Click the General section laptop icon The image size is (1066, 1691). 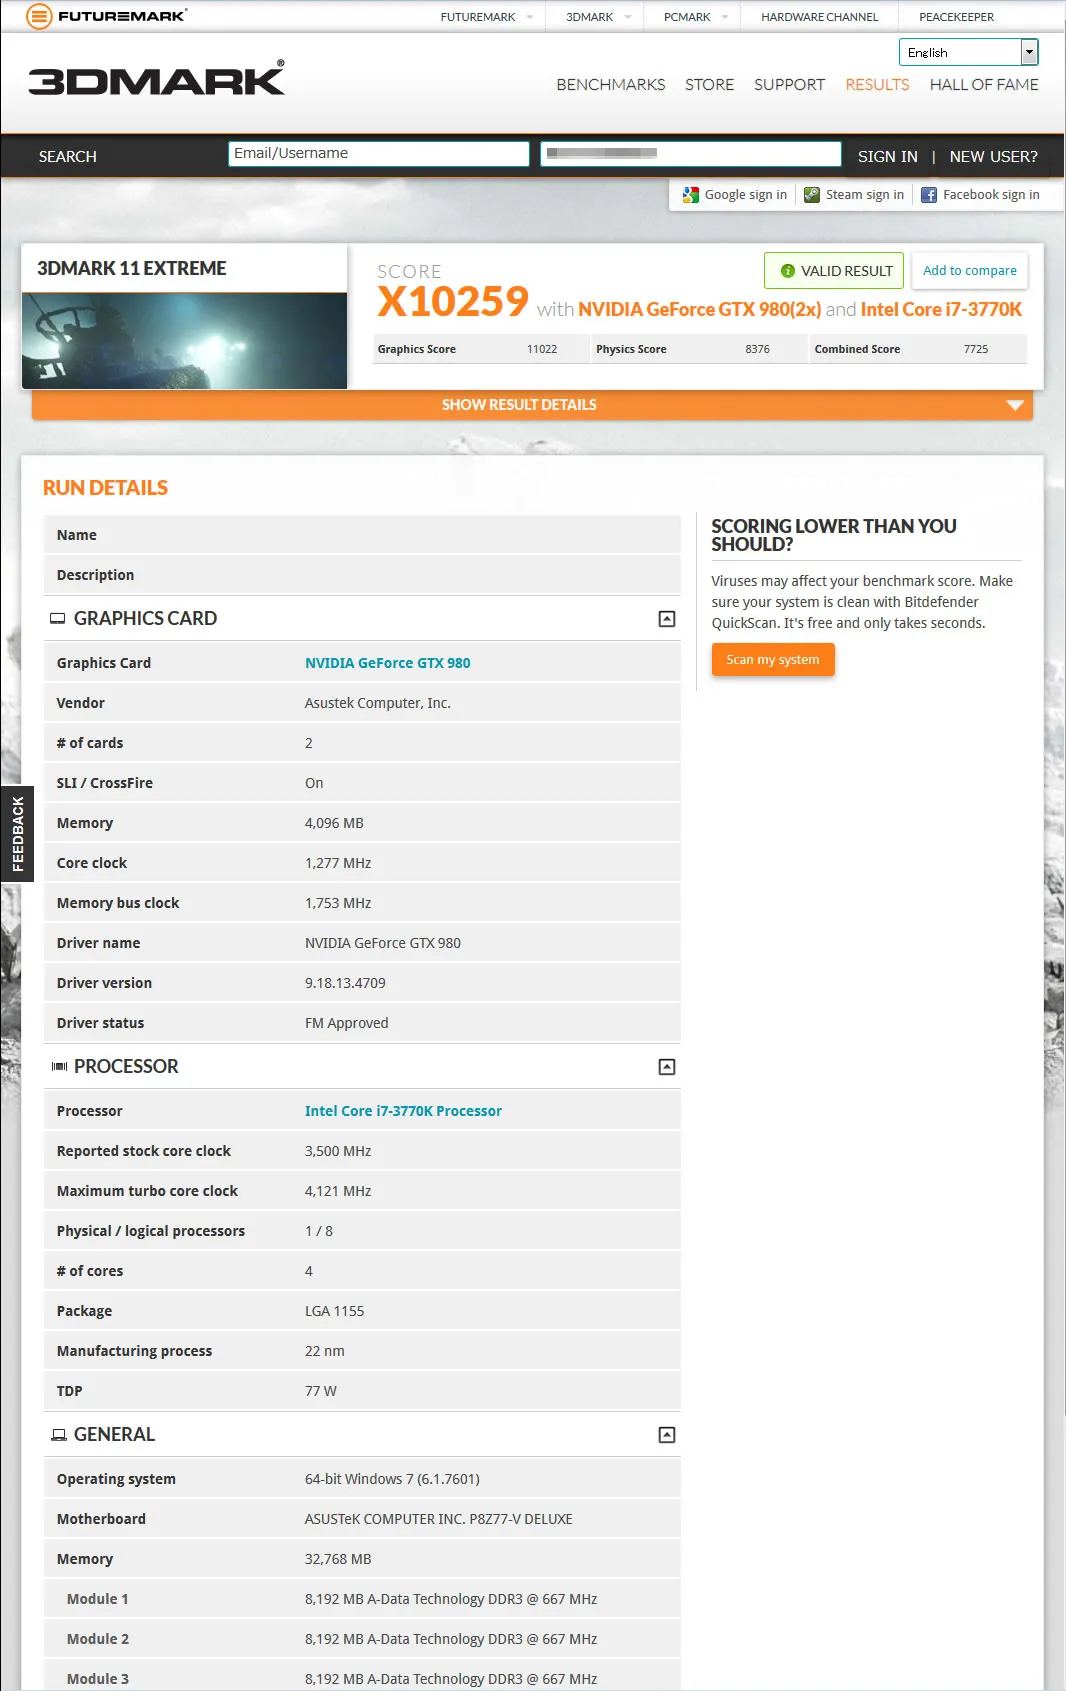59,1435
